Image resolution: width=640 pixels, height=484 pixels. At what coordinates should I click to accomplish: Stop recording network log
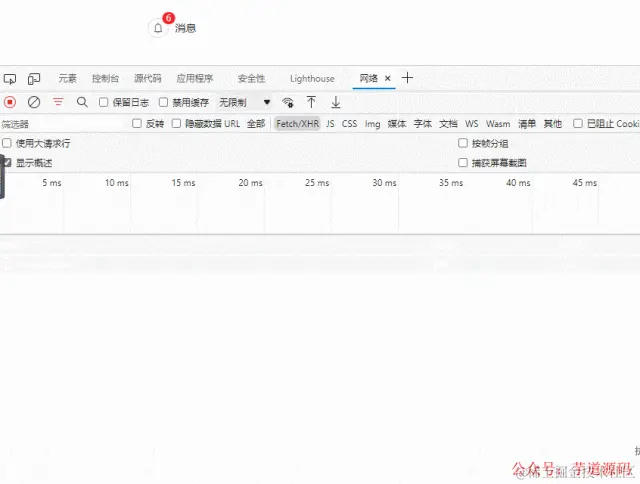[10, 102]
